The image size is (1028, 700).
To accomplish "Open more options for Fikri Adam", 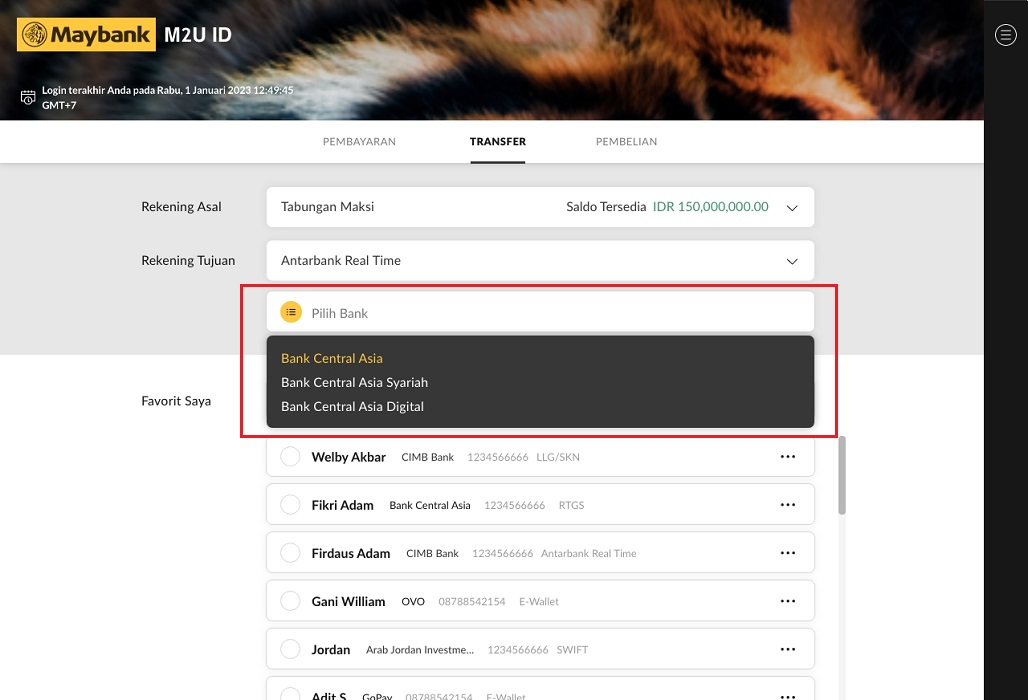I will pyautogui.click(x=788, y=505).
